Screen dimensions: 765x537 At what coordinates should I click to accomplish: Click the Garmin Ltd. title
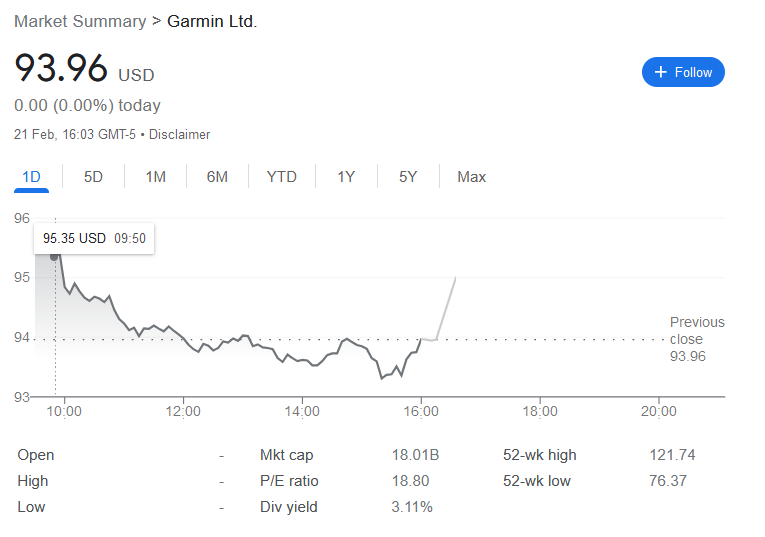pos(212,21)
